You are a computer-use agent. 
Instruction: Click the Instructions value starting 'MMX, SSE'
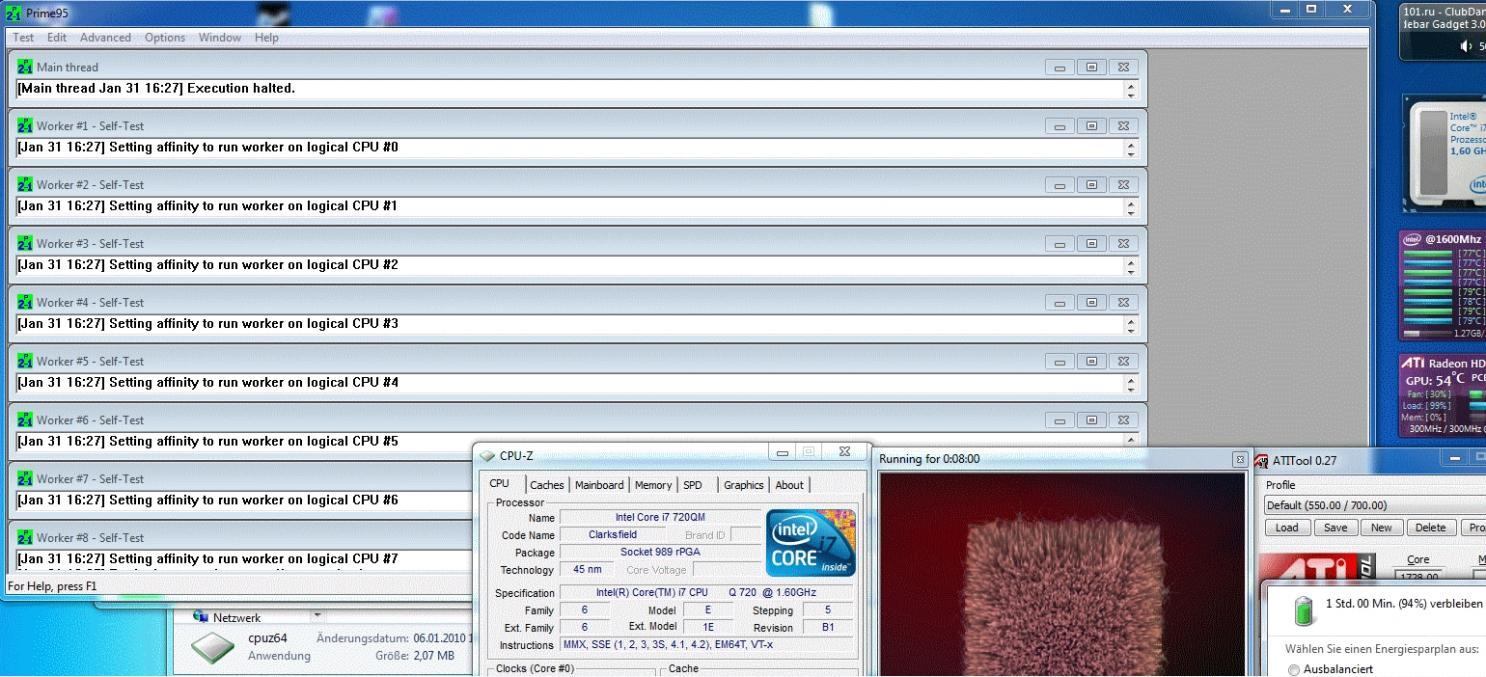706,645
